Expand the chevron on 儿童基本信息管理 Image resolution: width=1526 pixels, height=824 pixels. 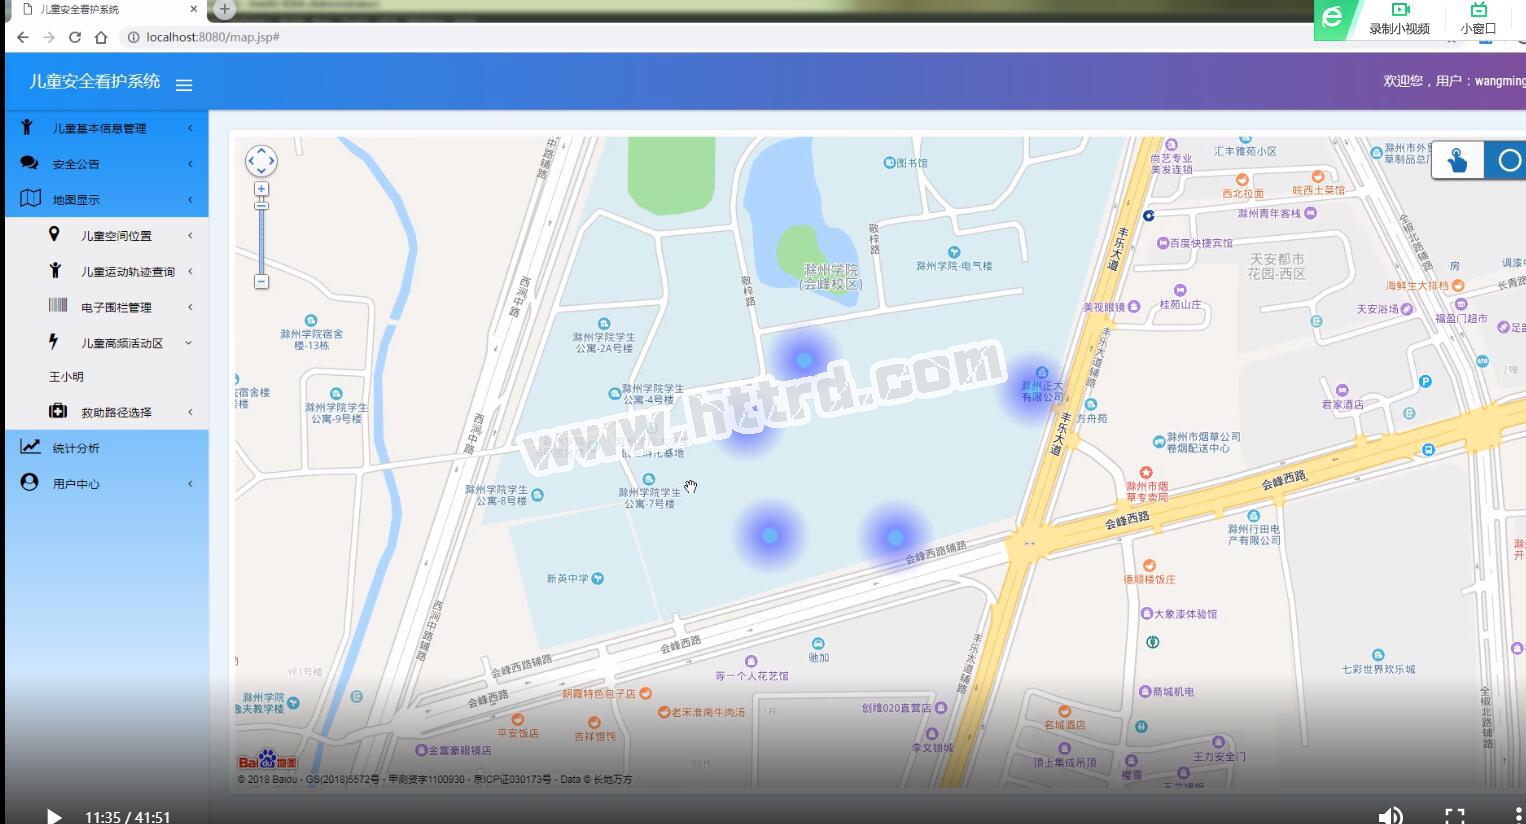coord(190,128)
